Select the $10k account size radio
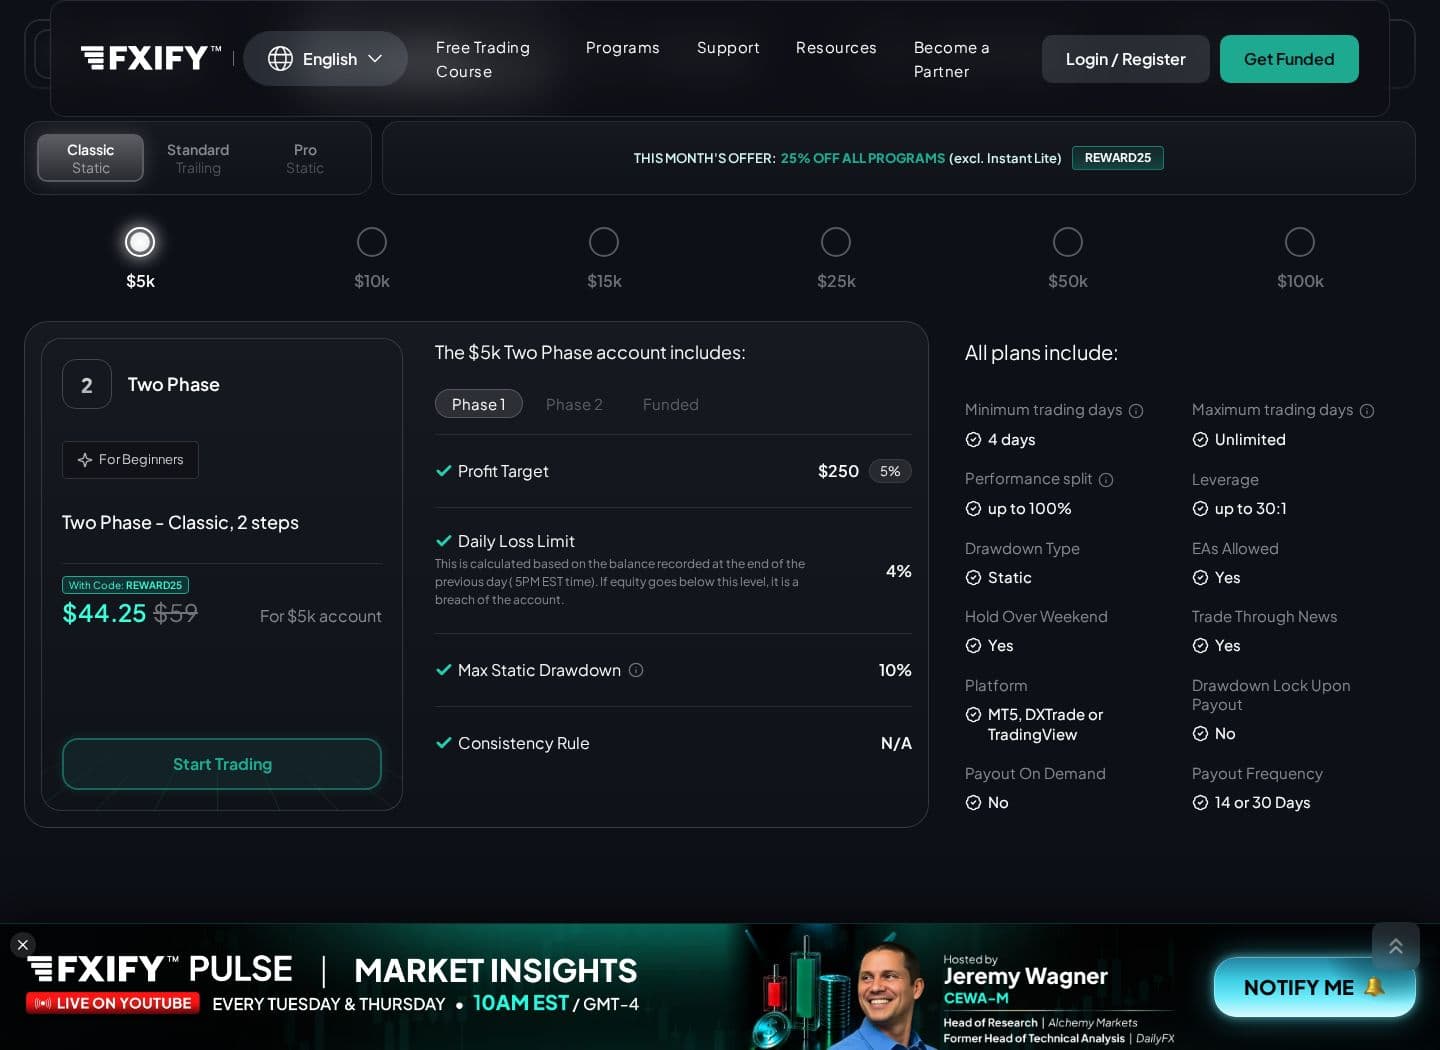Viewport: 1440px width, 1050px height. coord(372,242)
